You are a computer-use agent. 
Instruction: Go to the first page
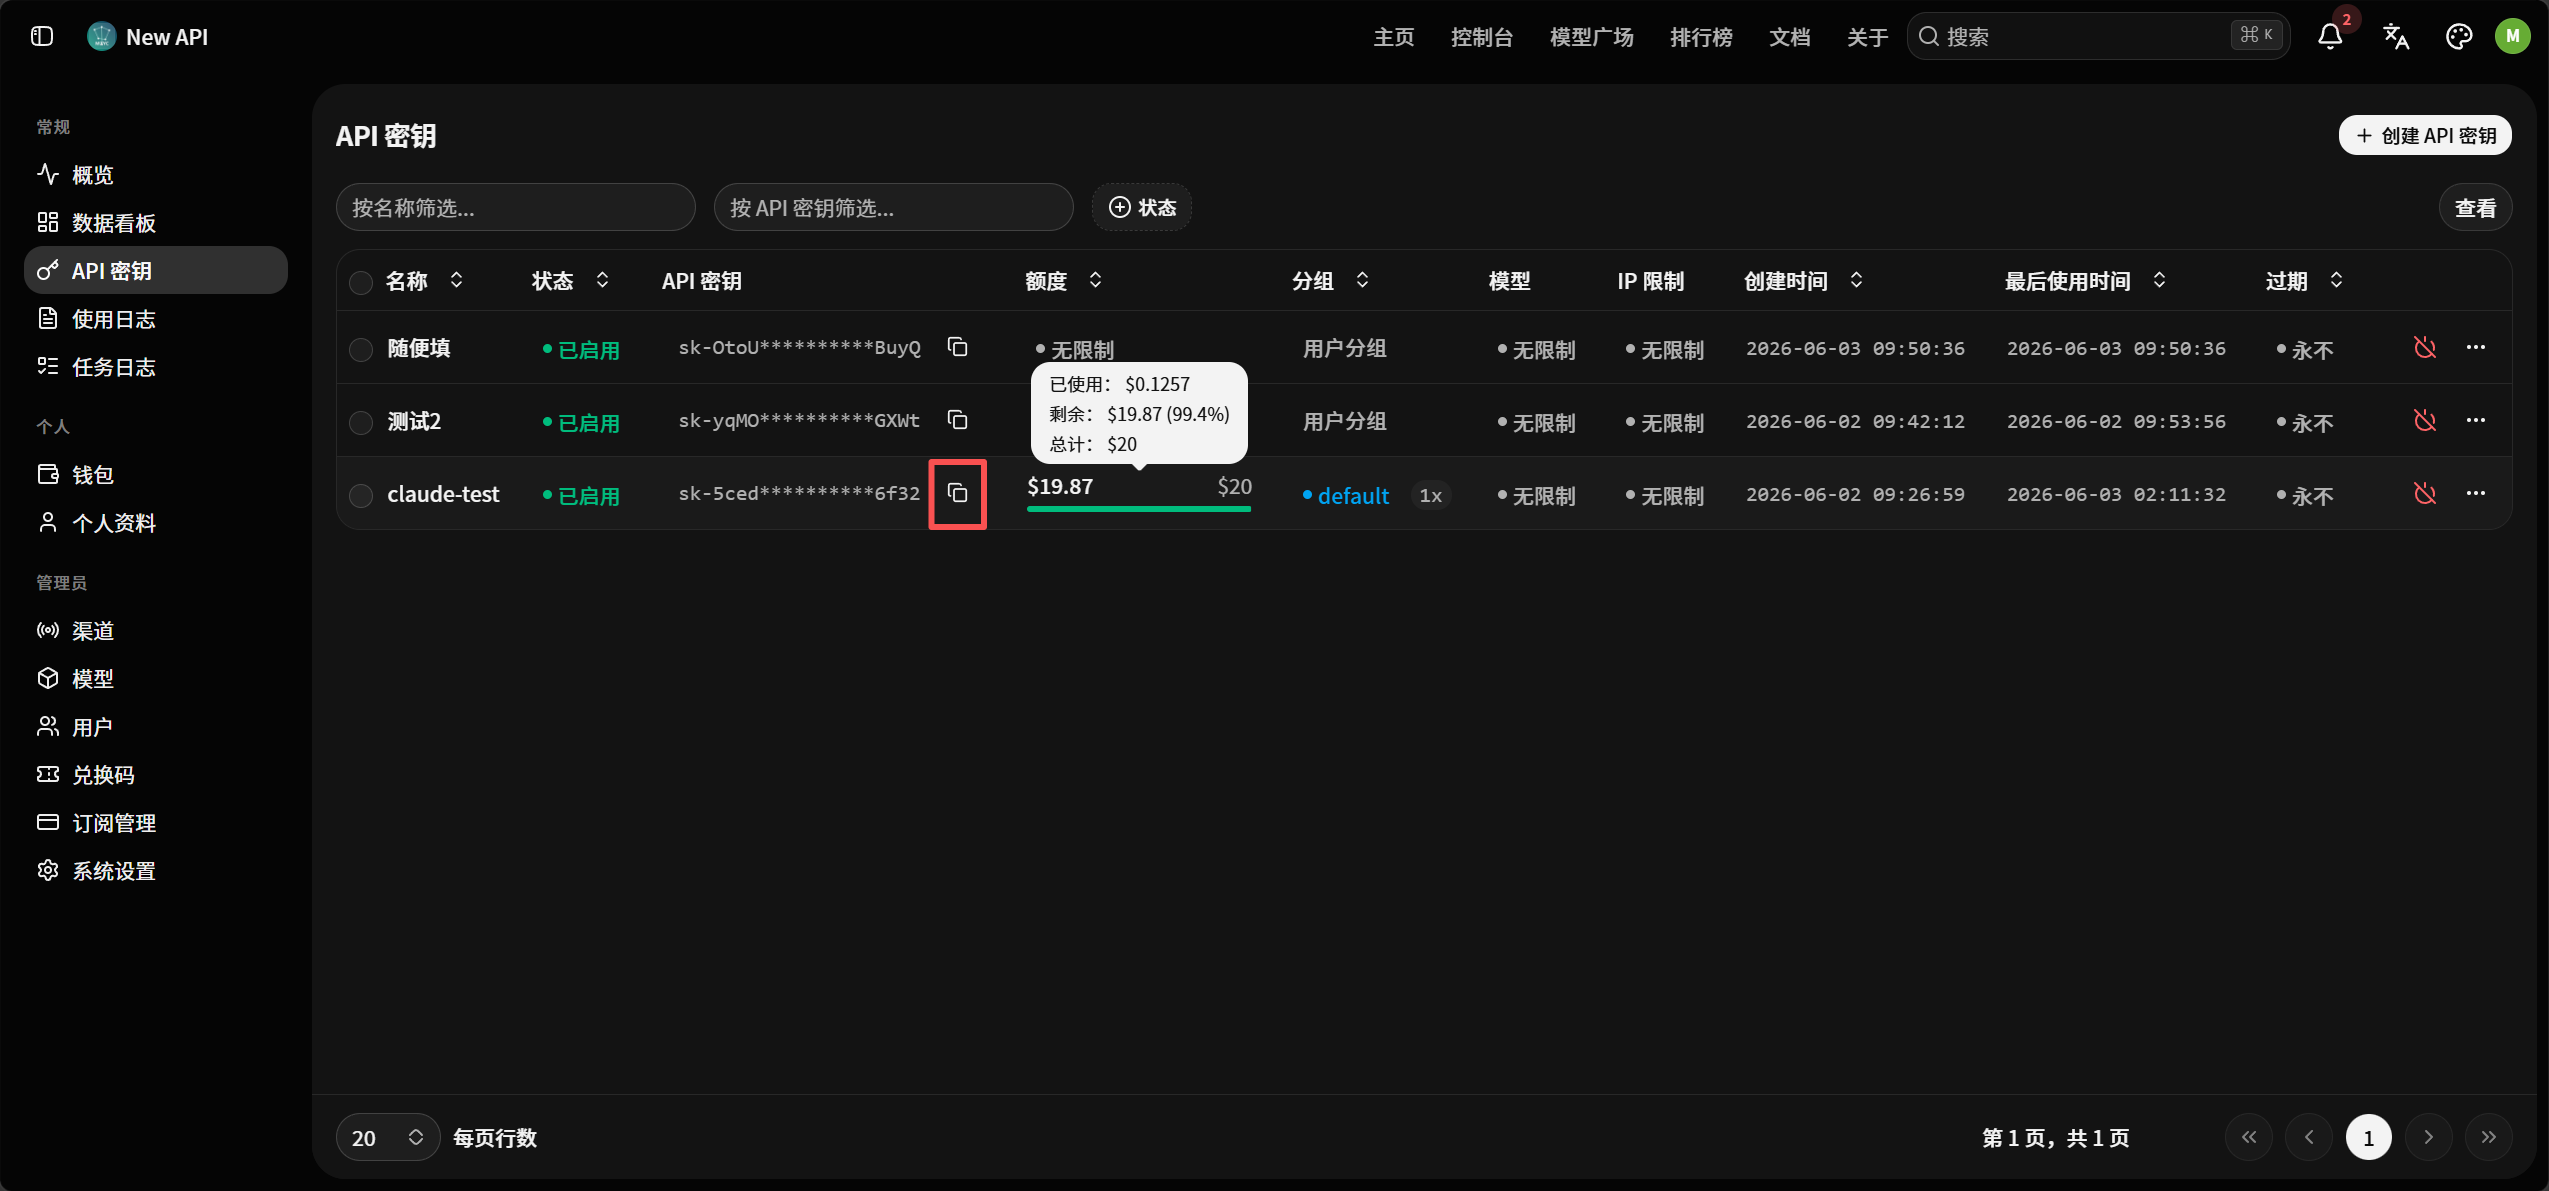pos(2249,1137)
